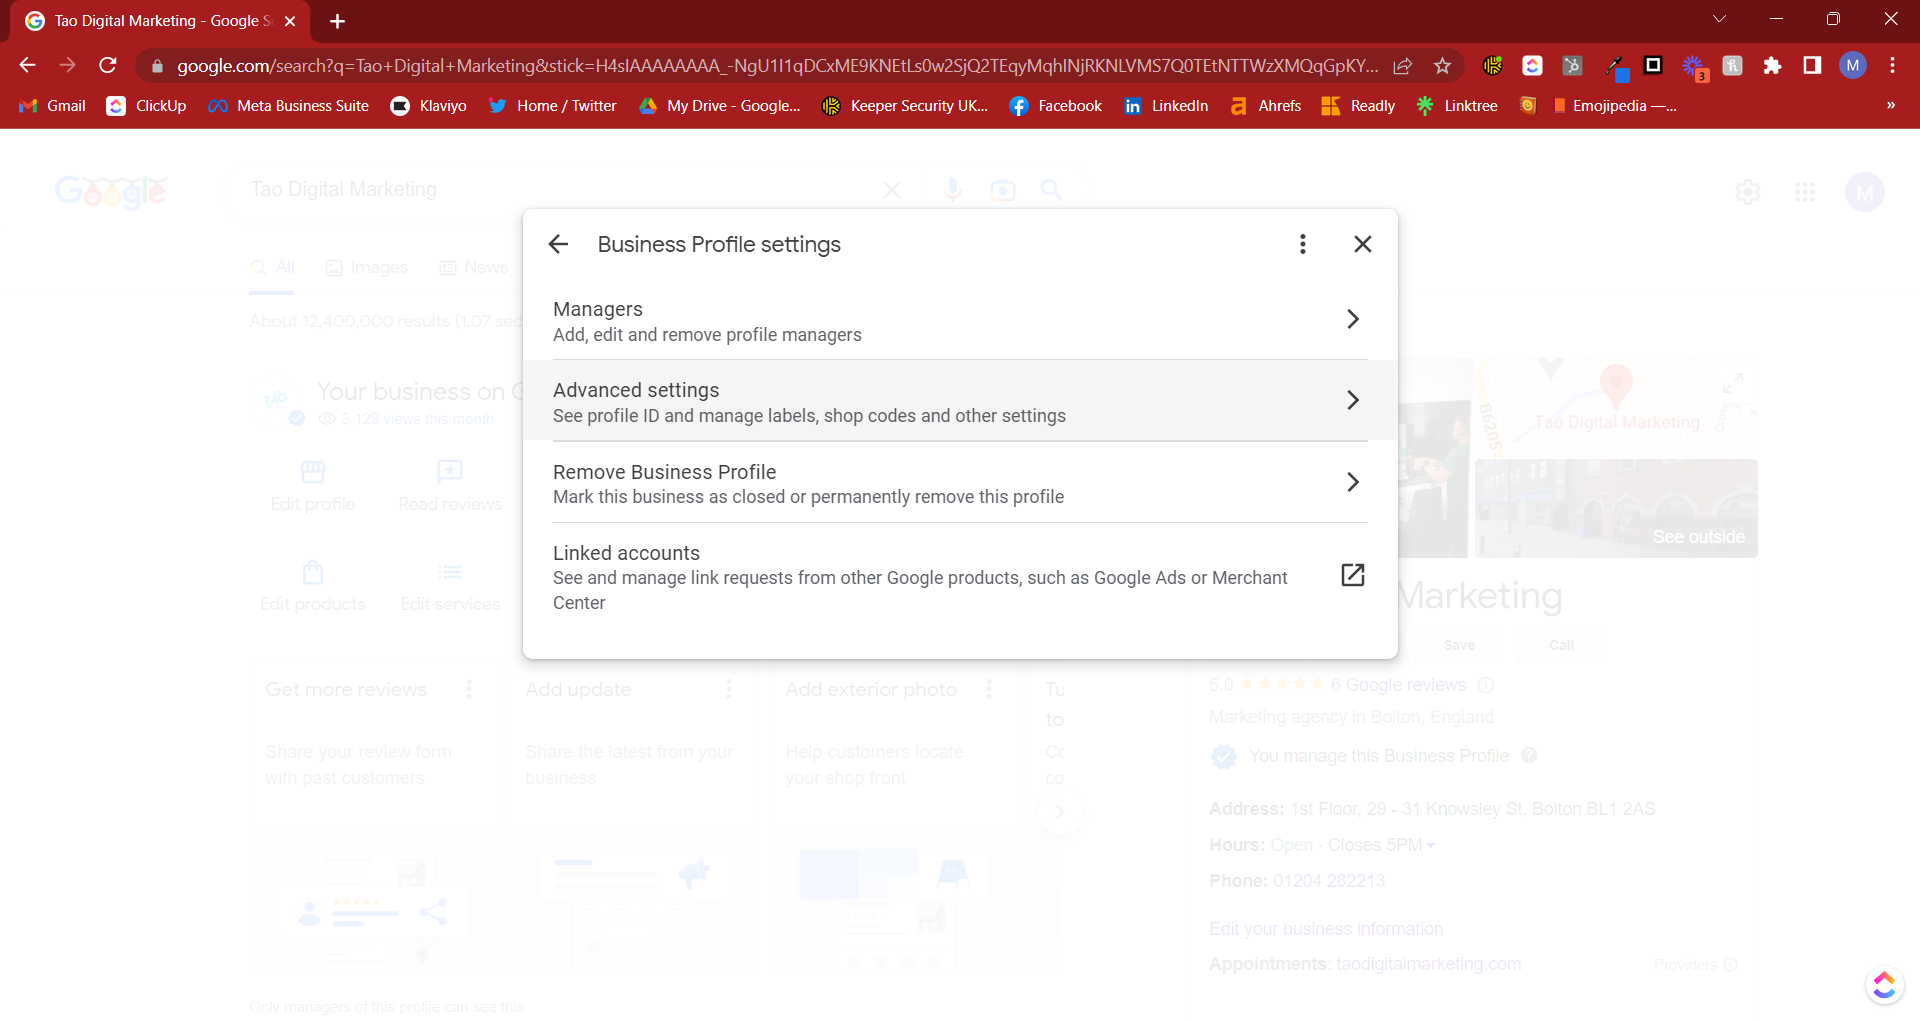The width and height of the screenshot is (1920, 1020).
Task: Switch to the All results tab
Action: tap(272, 268)
